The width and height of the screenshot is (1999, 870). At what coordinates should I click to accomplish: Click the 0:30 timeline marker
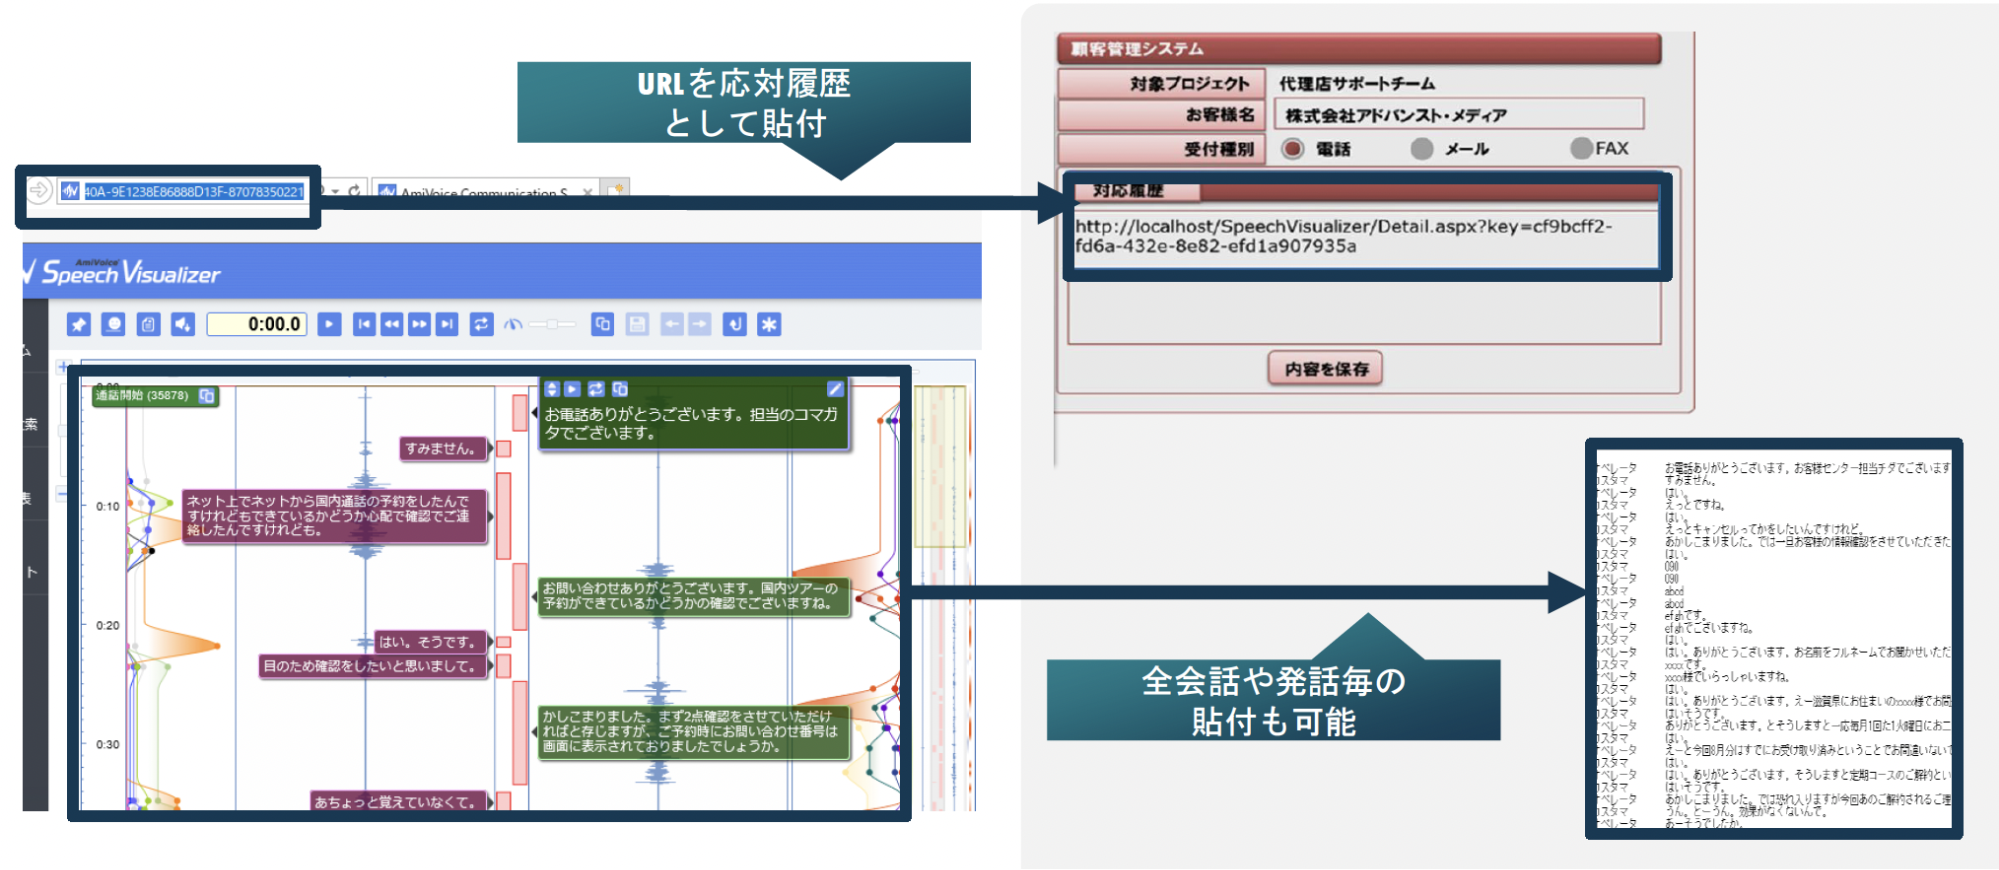point(108,744)
